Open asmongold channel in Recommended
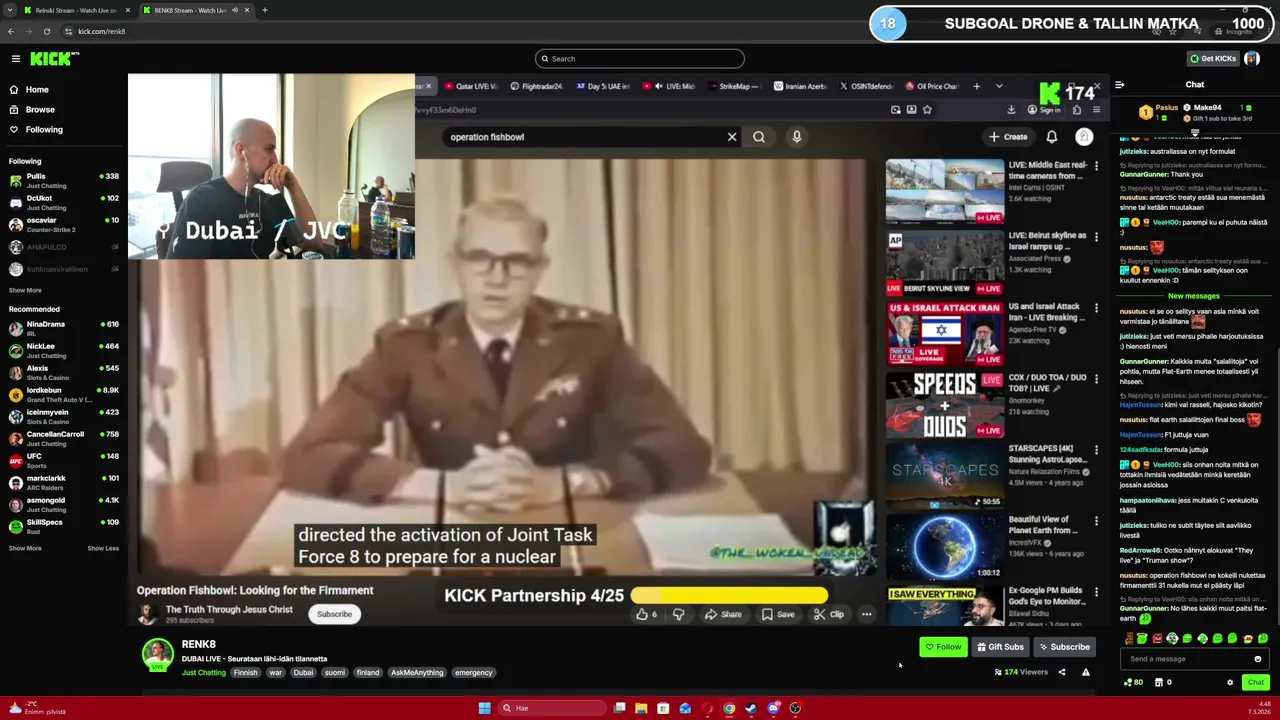Screen dimensions: 1280x720 (64, 504)
